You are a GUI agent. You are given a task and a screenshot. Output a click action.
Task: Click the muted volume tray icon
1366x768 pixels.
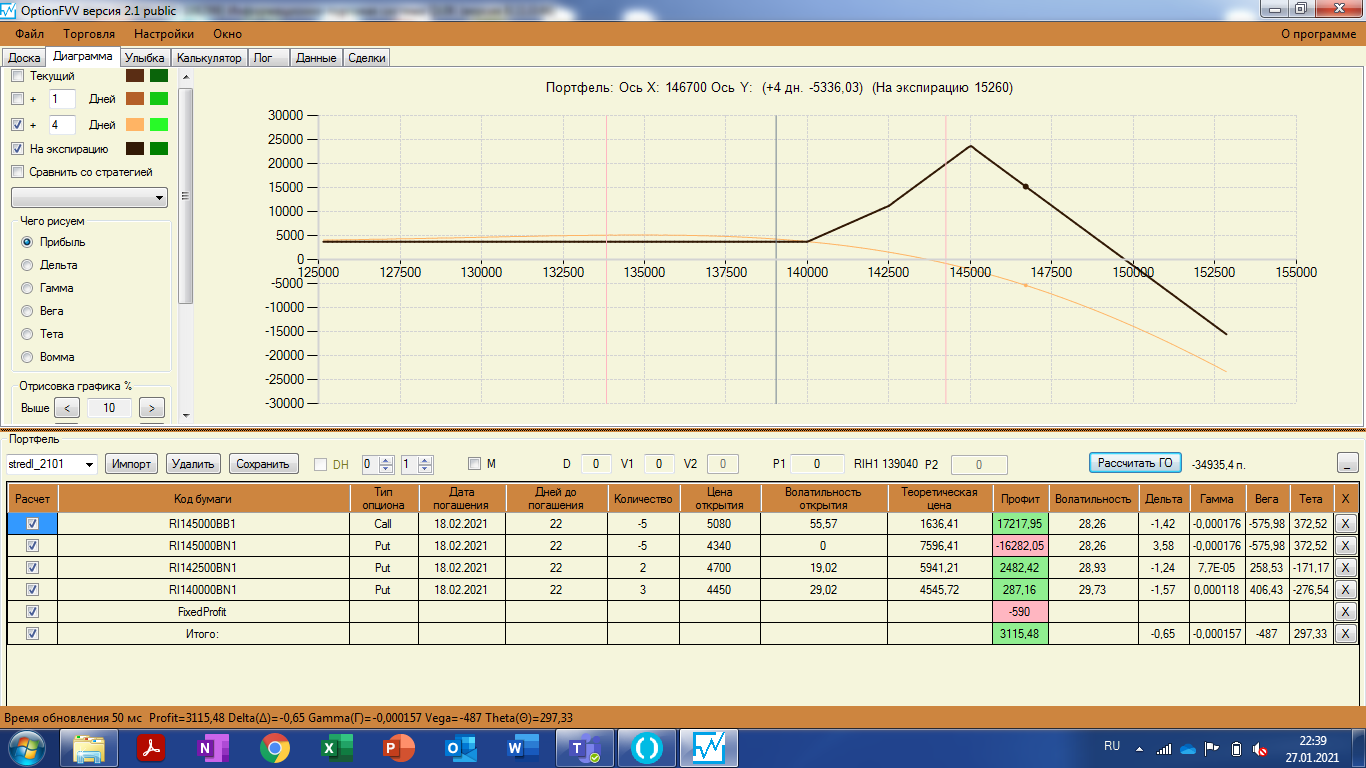point(1261,748)
